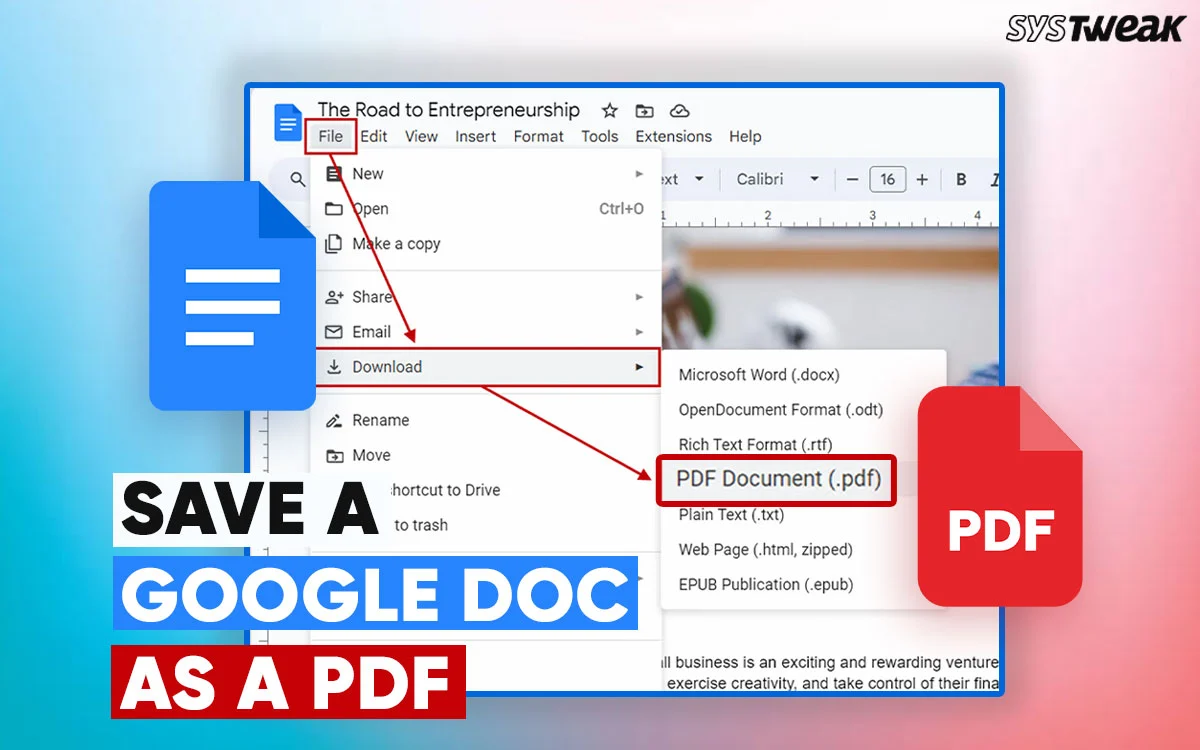Expand the New submenu arrow
This screenshot has height=750, width=1200.
(x=639, y=174)
